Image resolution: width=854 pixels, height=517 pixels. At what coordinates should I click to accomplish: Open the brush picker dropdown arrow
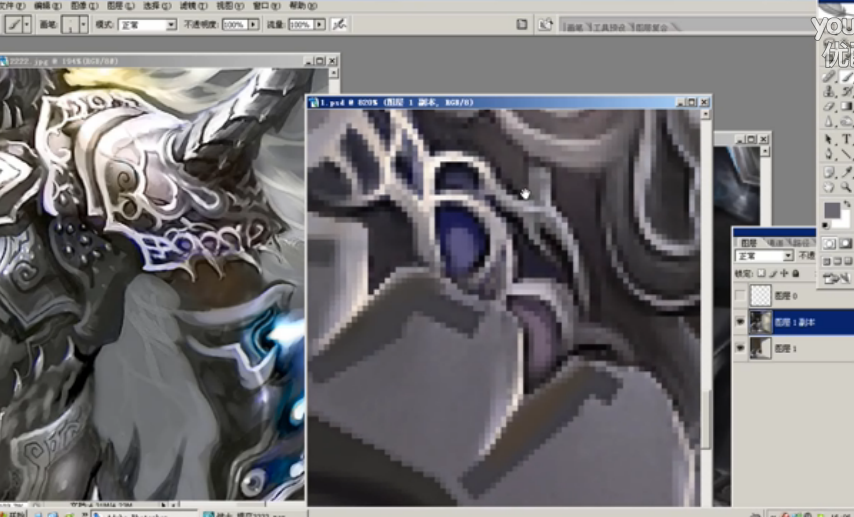click(83, 25)
